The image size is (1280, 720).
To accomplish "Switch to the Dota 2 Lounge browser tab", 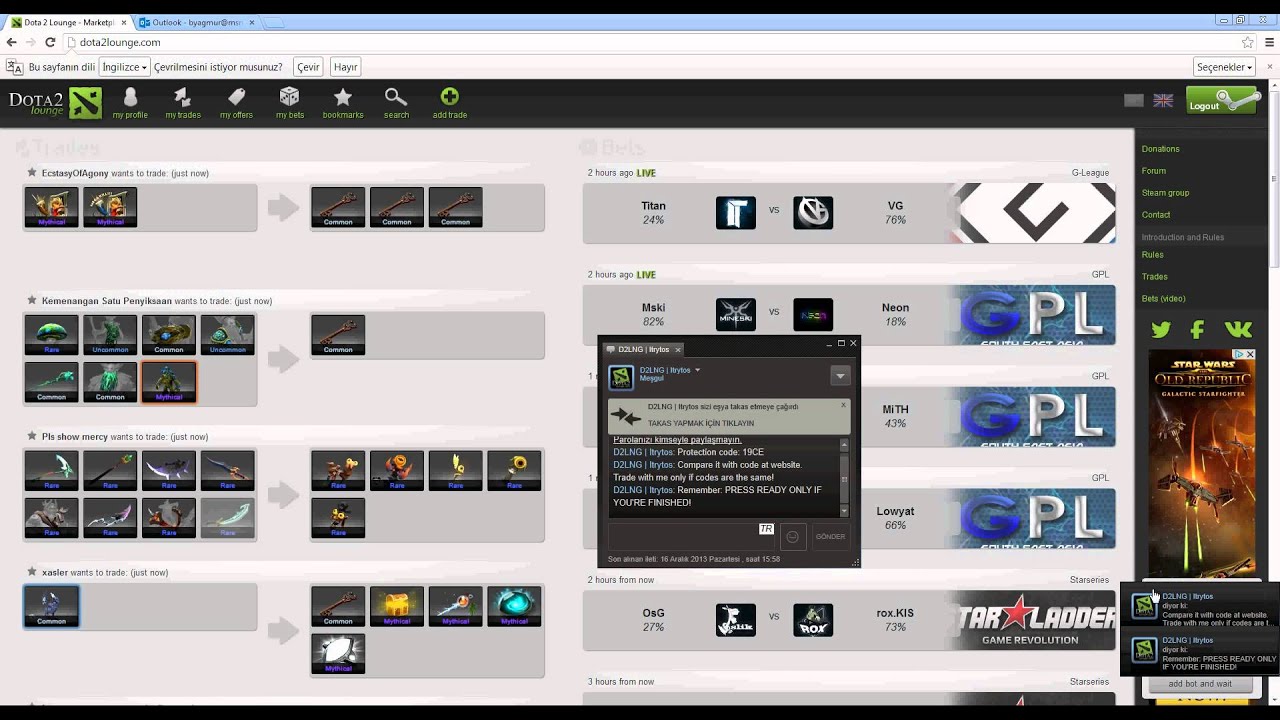I will tap(70, 22).
